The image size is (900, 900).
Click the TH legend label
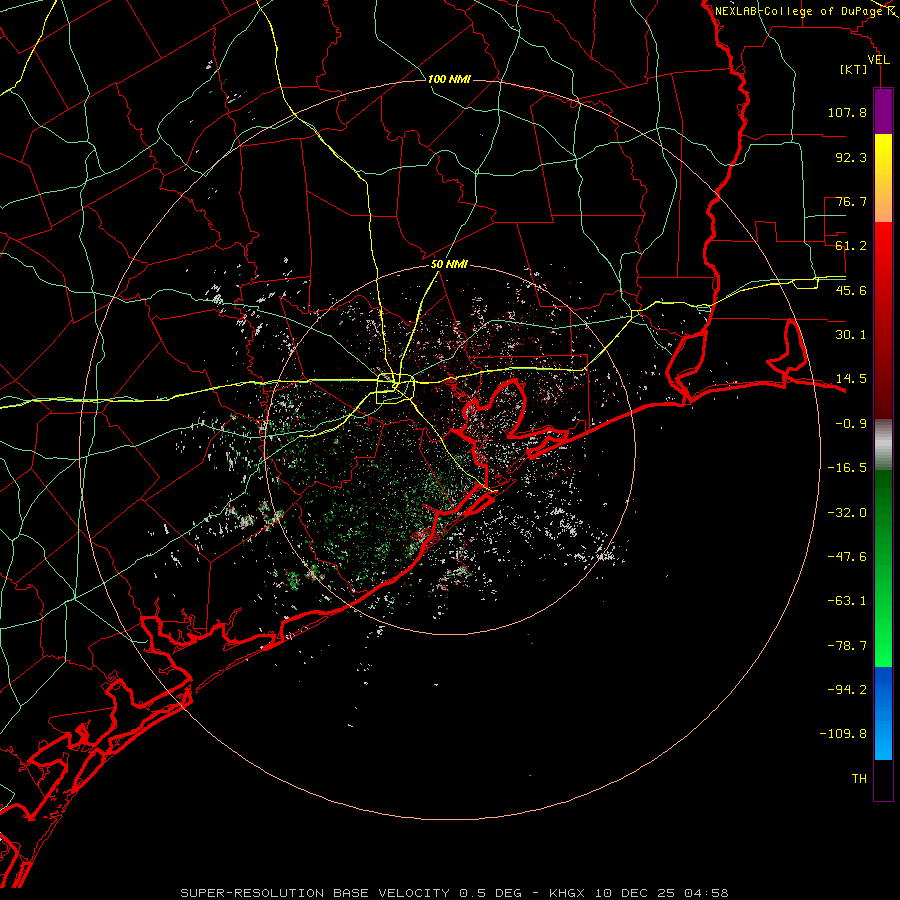pos(859,779)
